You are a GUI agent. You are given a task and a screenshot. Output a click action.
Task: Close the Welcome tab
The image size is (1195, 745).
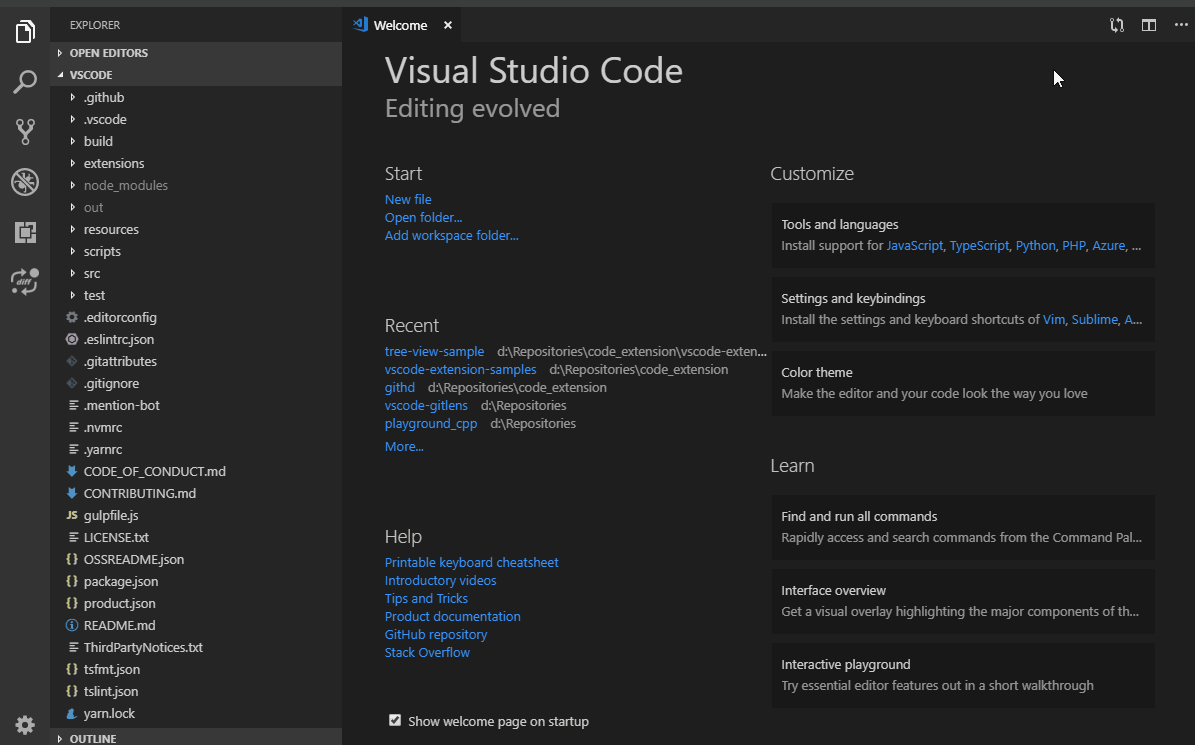[x=448, y=25]
